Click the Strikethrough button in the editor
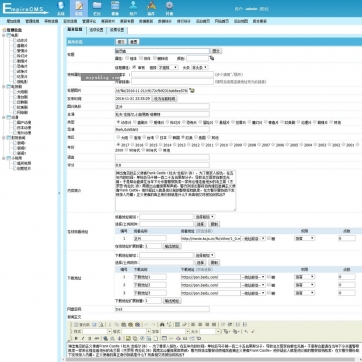This screenshot has height=362, width=362. [x=96, y=338]
